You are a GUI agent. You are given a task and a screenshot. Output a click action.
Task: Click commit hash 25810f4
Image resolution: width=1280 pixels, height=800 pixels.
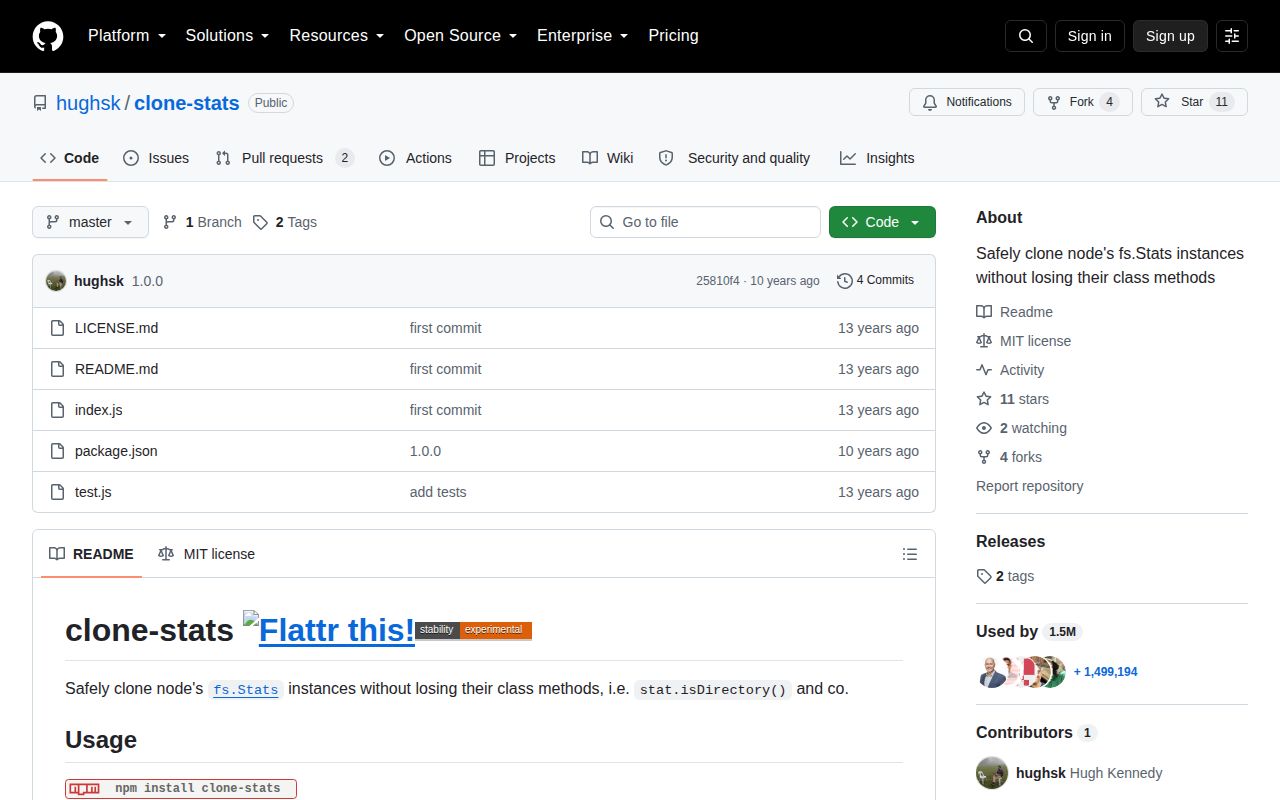(x=718, y=281)
